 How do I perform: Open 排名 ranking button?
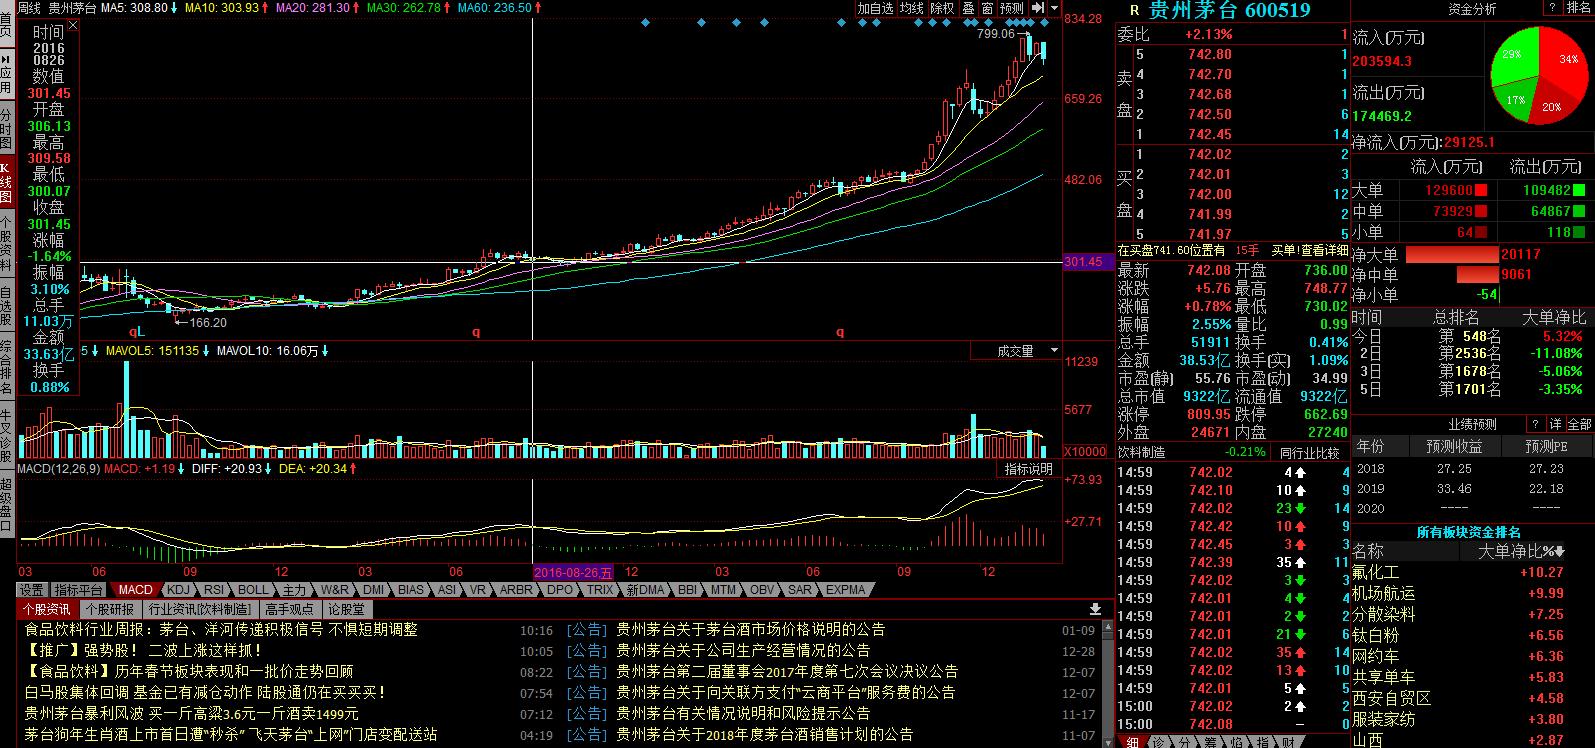pos(1578,8)
